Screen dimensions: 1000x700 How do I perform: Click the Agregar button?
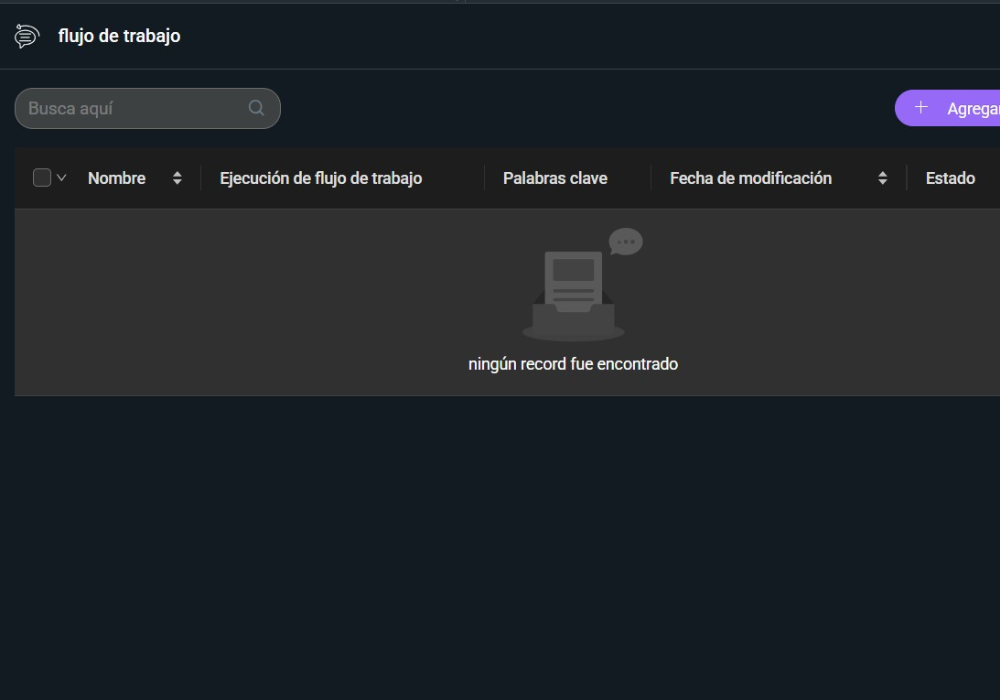tap(960, 107)
